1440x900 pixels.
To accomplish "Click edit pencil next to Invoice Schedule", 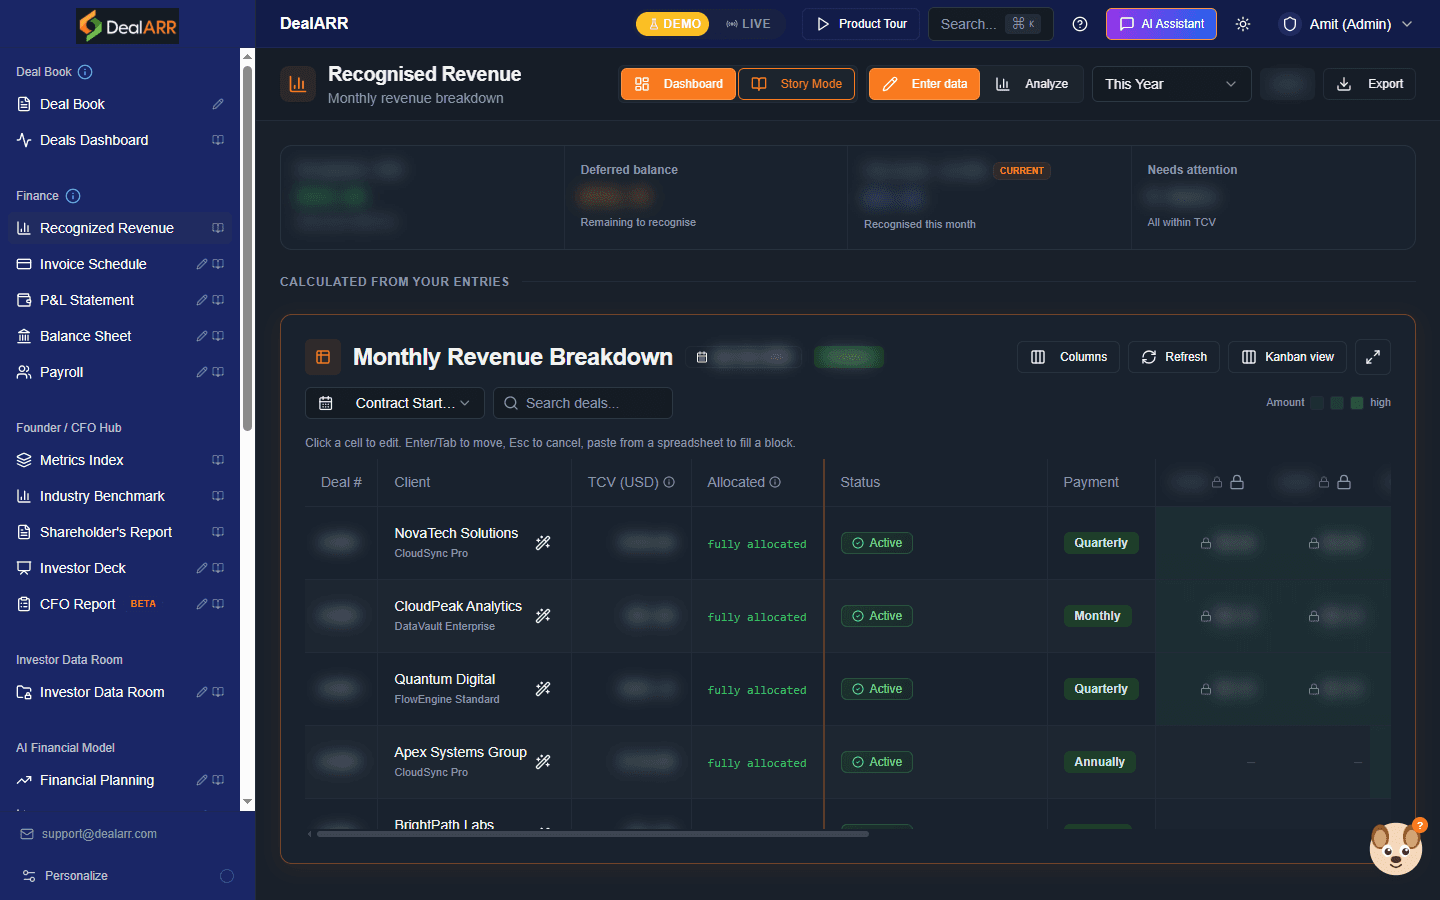I will [202, 264].
